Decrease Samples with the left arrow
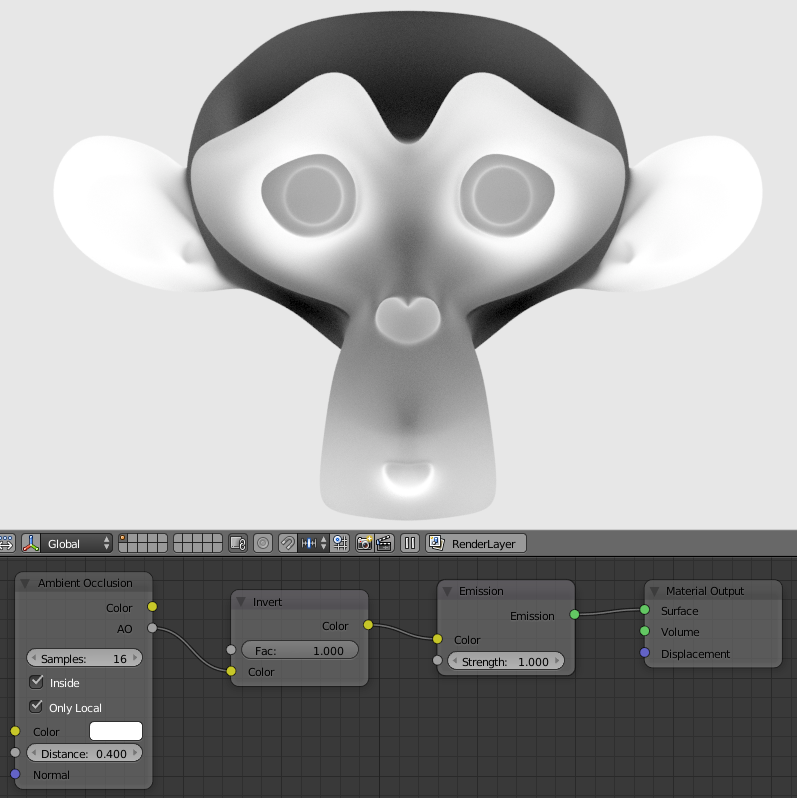Image resolution: width=797 pixels, height=798 pixels. 34,658
